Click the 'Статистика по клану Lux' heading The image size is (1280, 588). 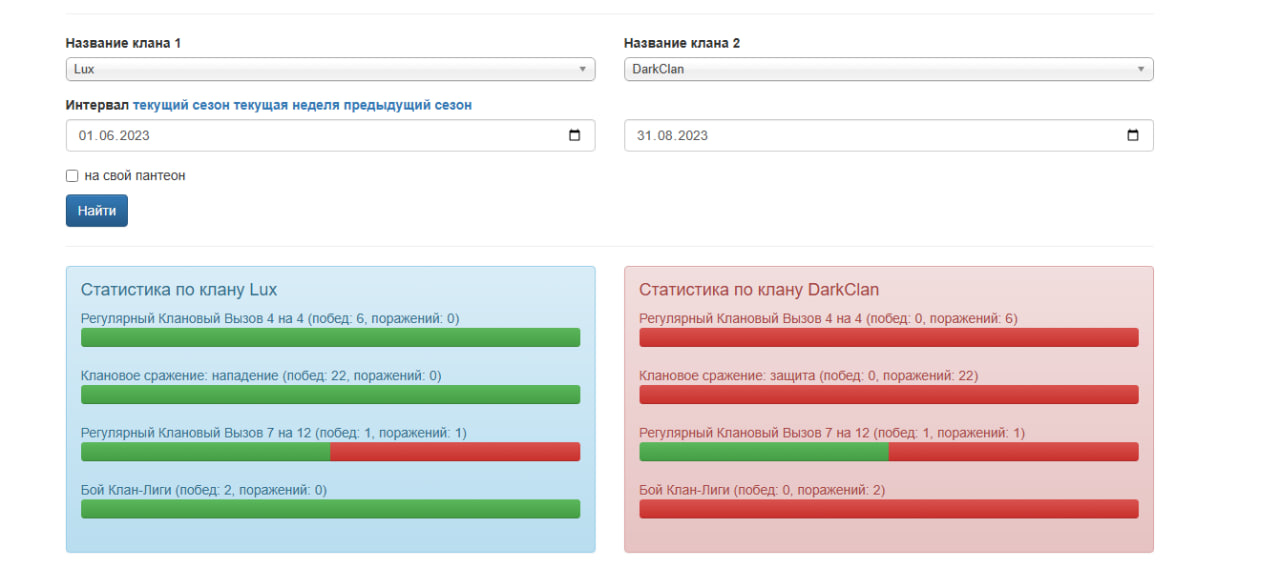point(179,290)
